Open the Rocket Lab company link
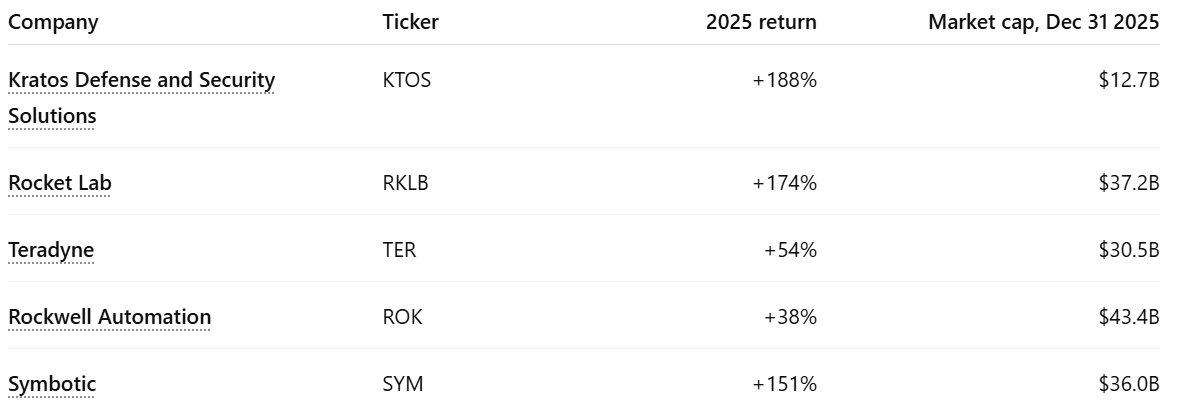Screen dimensions: 1179x414 [x=59, y=183]
